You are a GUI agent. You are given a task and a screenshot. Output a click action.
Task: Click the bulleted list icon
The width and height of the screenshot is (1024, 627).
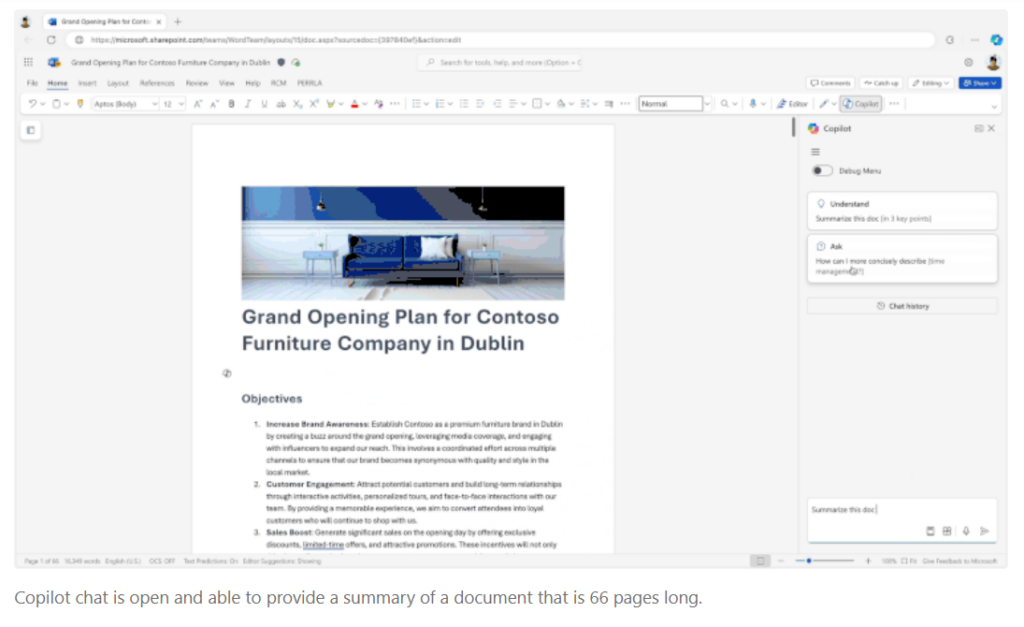(416, 104)
